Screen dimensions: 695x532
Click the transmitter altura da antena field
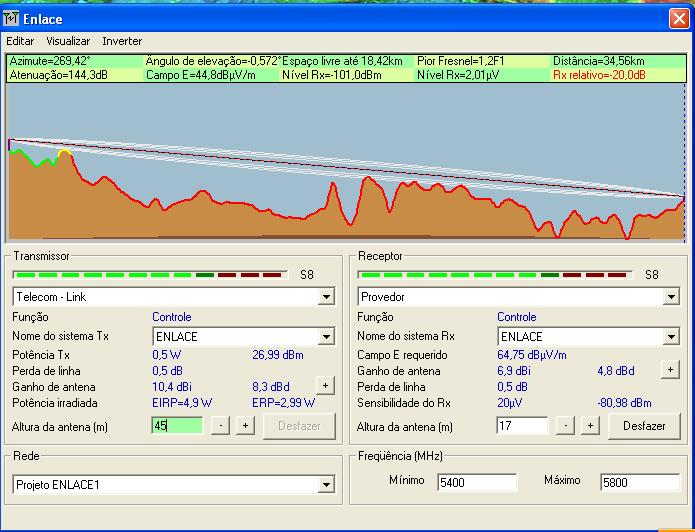pos(176,426)
